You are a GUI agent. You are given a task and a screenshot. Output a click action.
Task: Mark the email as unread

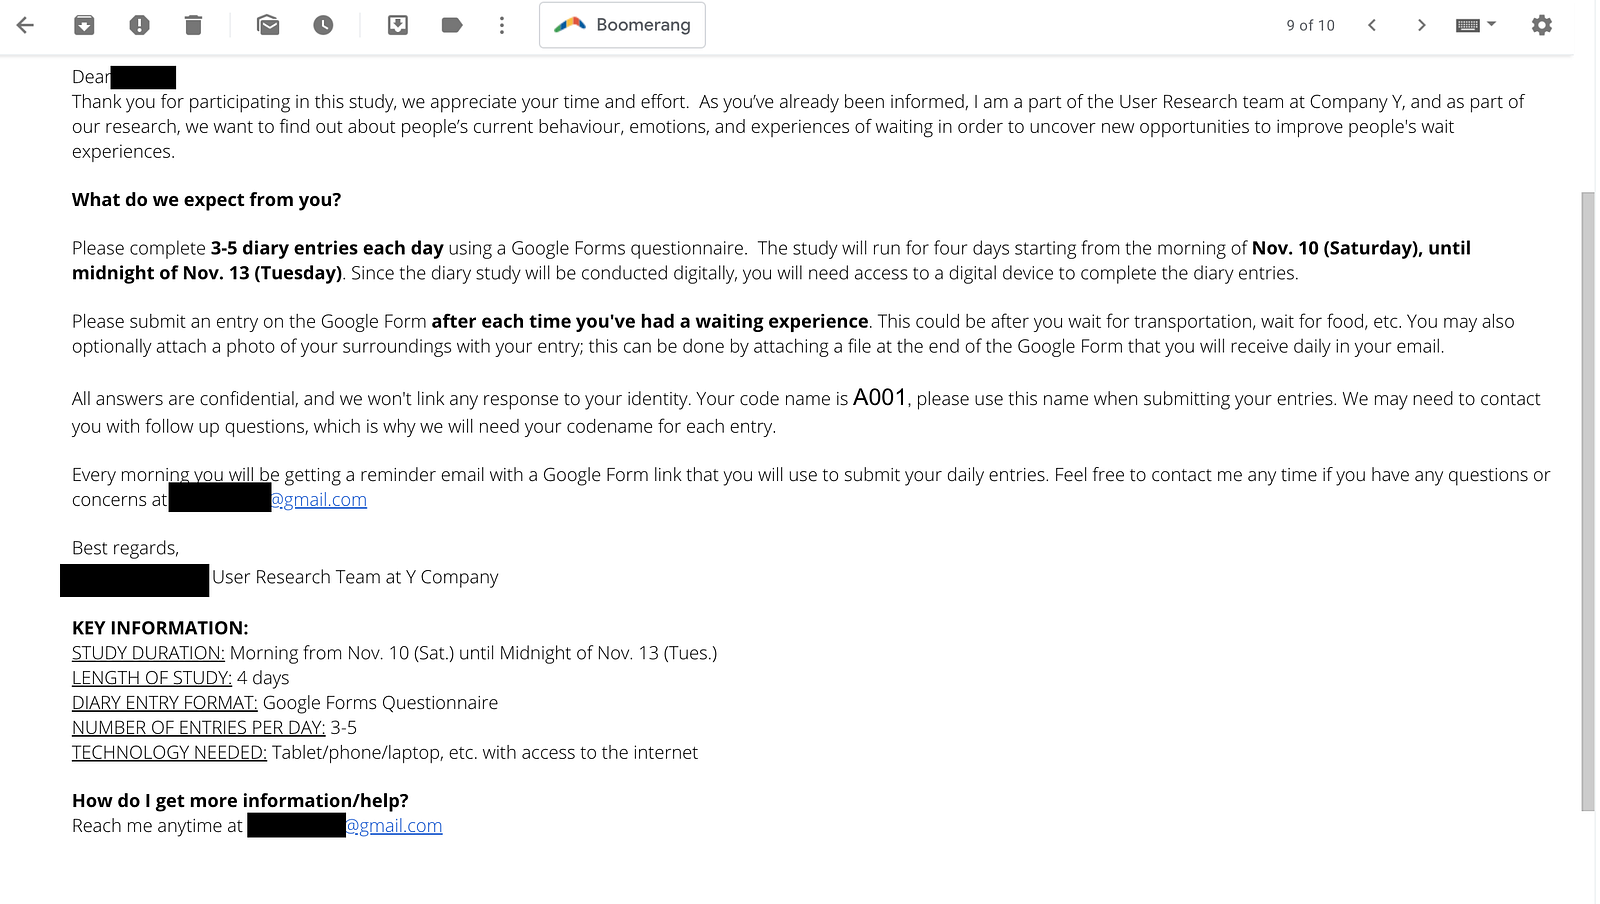click(268, 25)
